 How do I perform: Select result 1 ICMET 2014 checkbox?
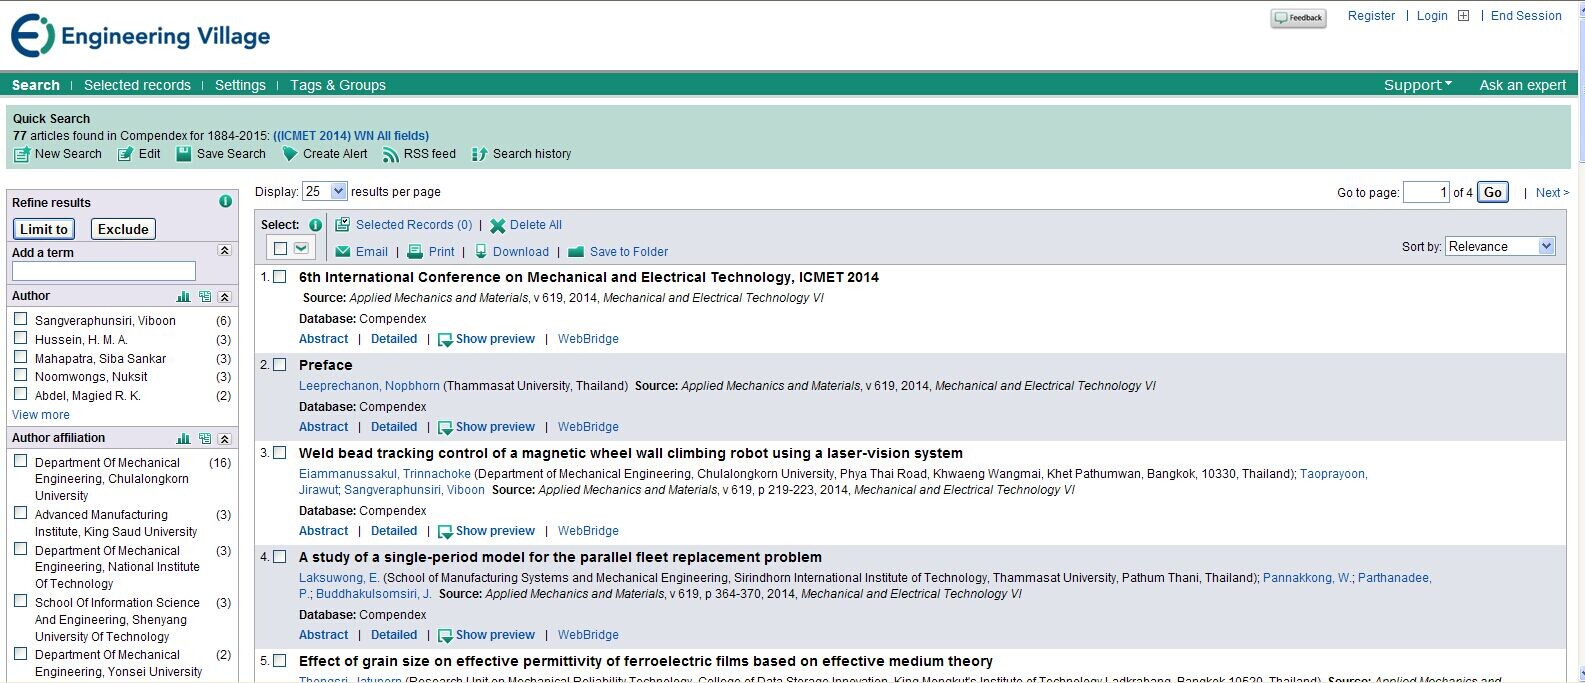pyautogui.click(x=280, y=277)
